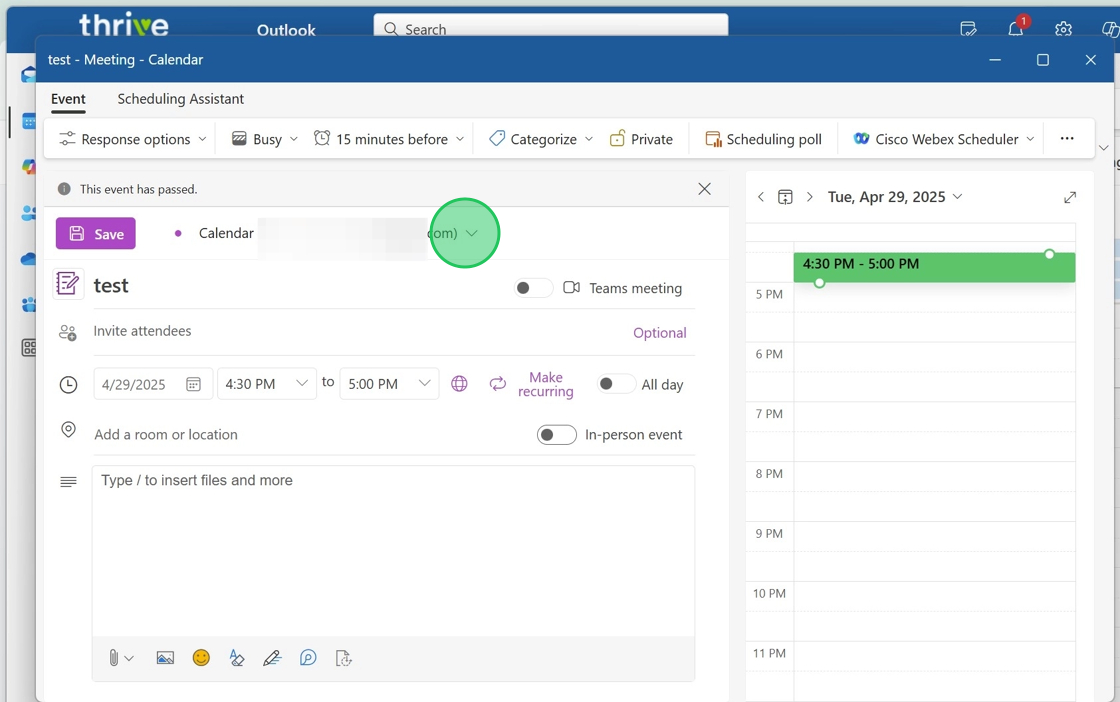Image resolution: width=1120 pixels, height=702 pixels.
Task: Click the Save button
Action: coord(96,234)
